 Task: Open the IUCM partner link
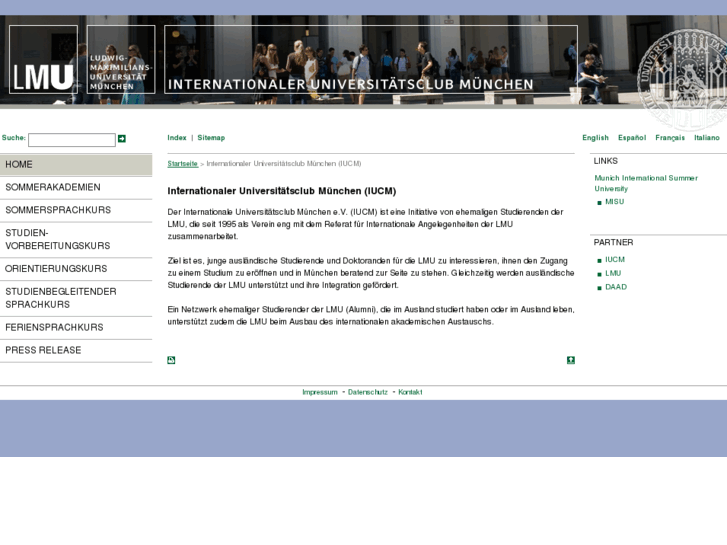tap(615, 260)
